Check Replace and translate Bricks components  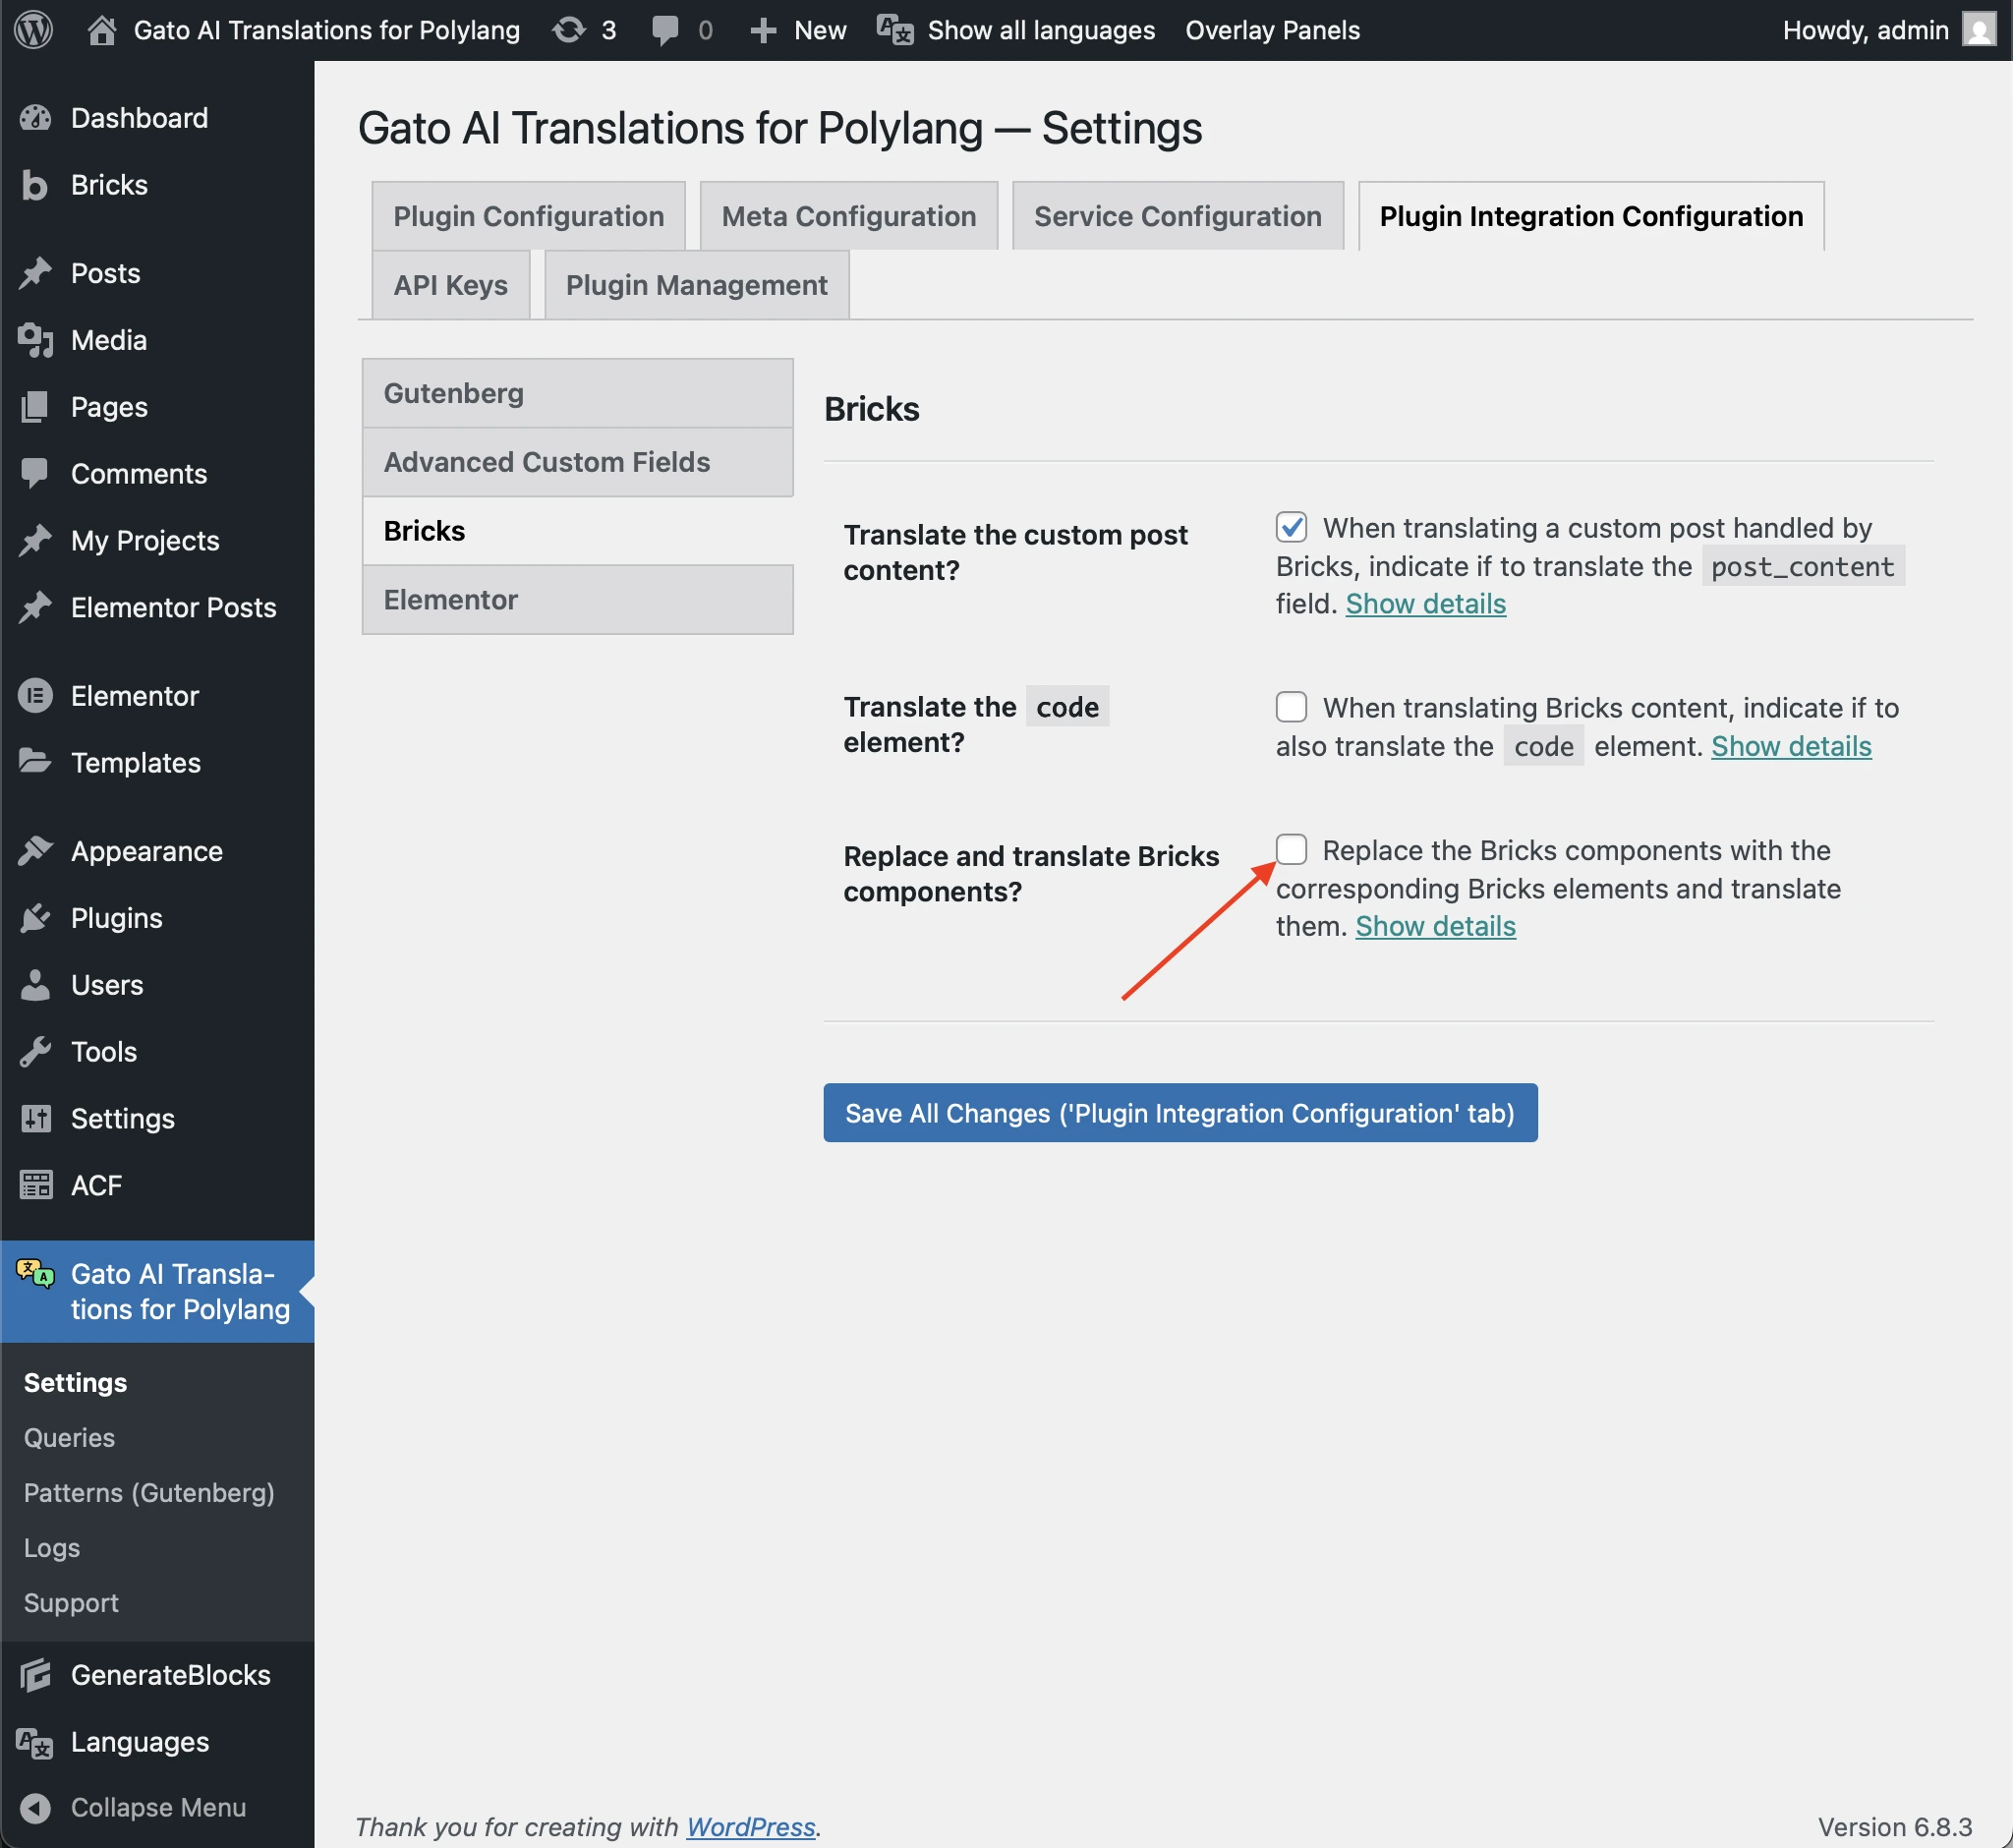pyautogui.click(x=1291, y=849)
